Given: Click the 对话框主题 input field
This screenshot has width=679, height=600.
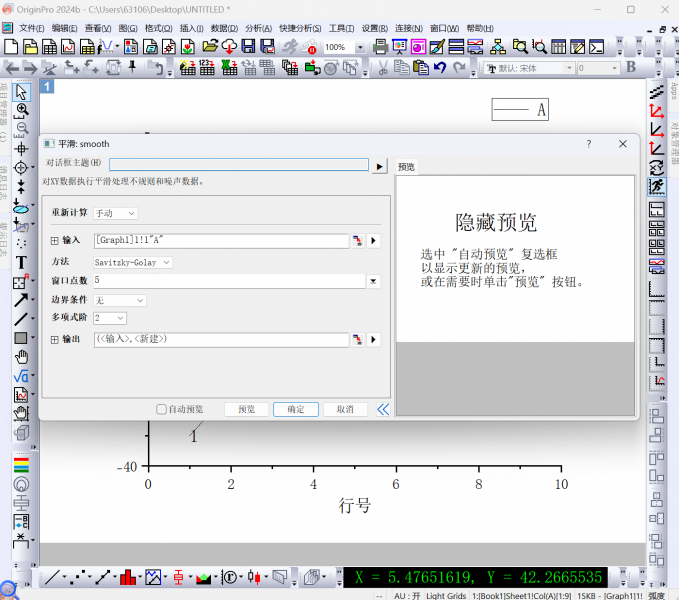Looking at the screenshot, I should click(239, 165).
